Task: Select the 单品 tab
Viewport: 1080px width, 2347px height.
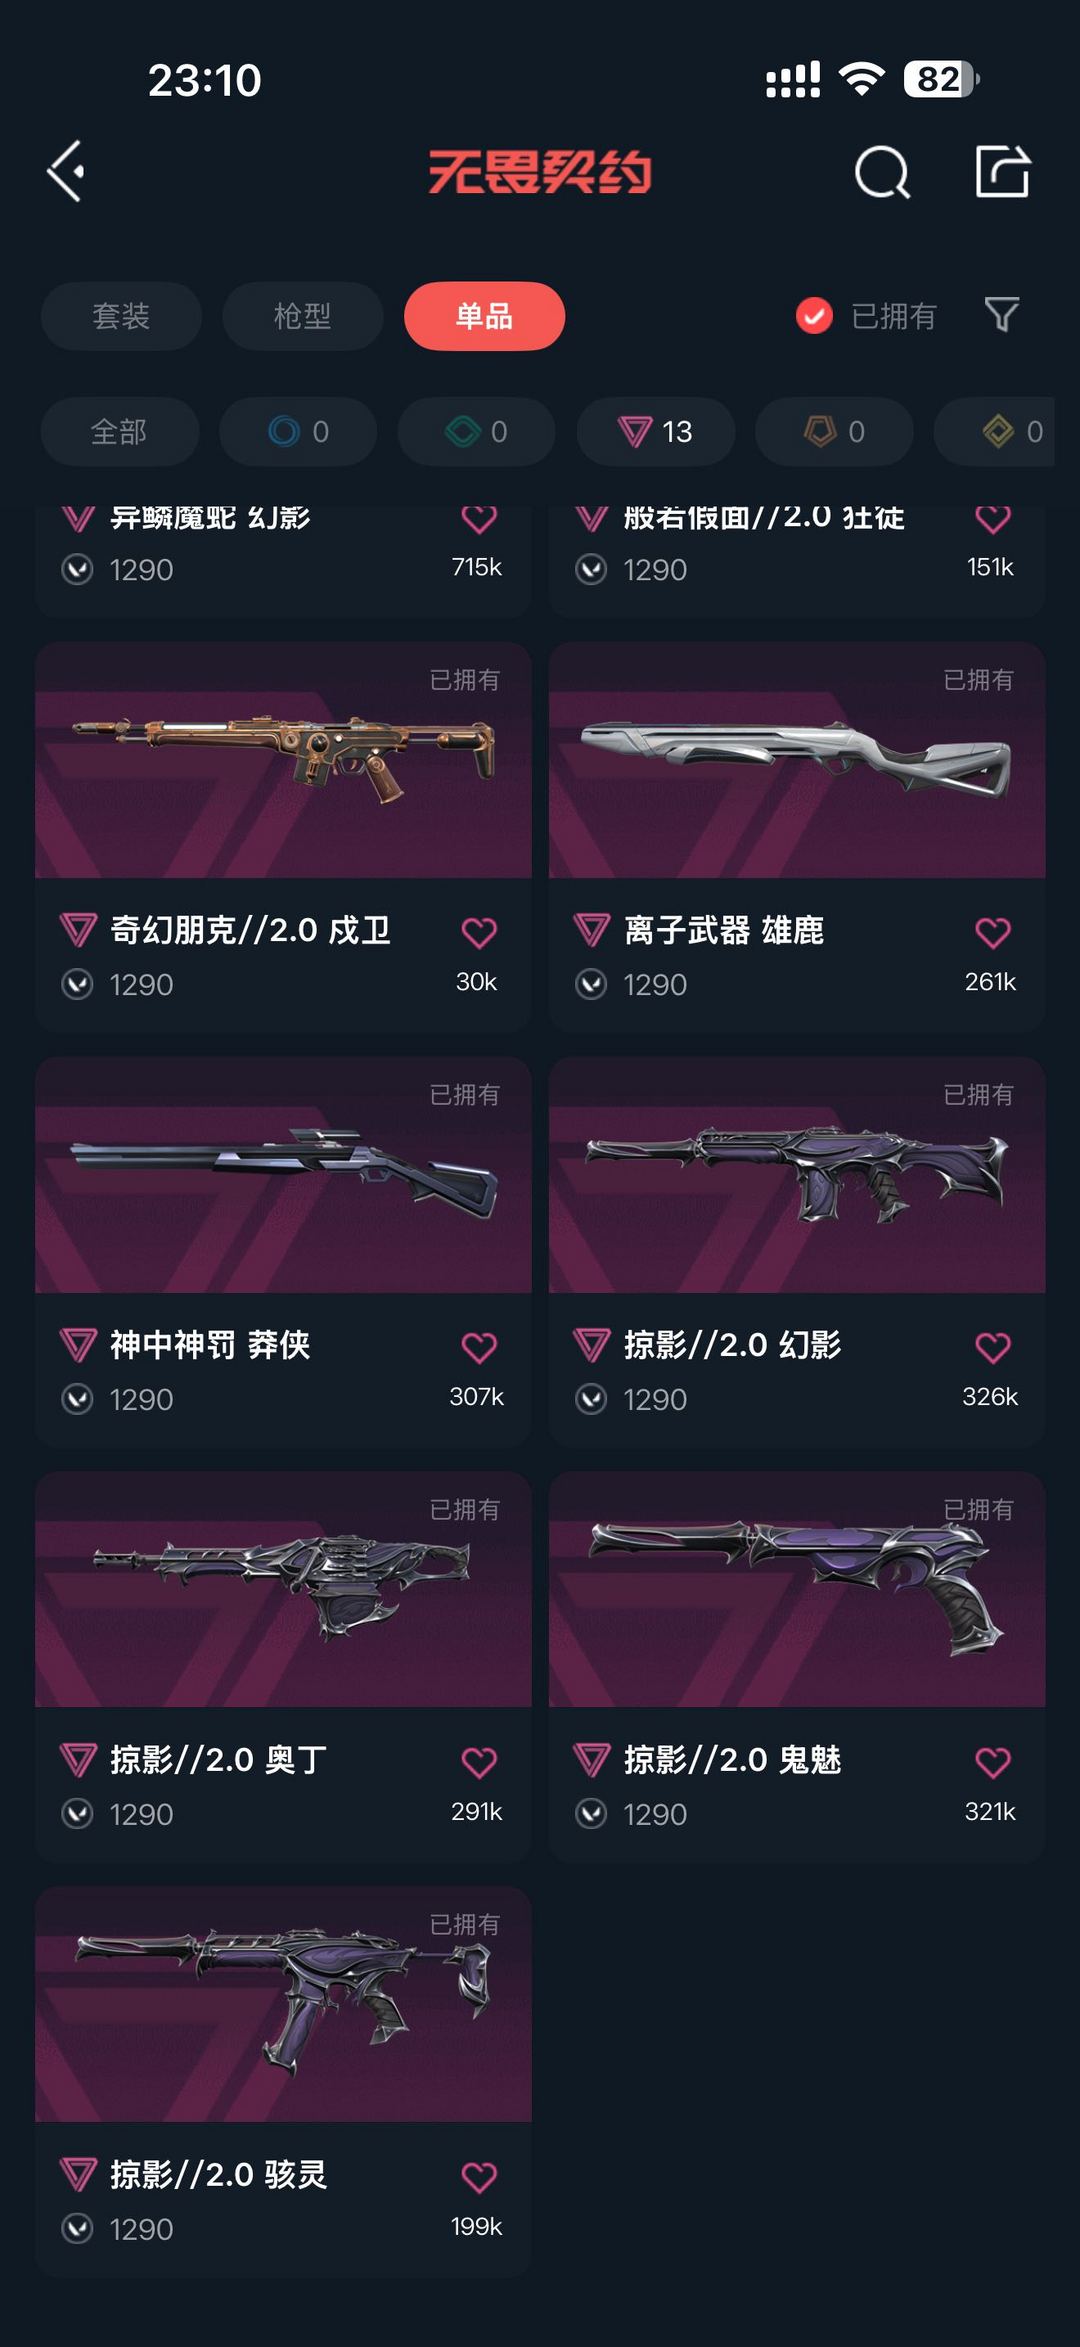Action: click(484, 316)
